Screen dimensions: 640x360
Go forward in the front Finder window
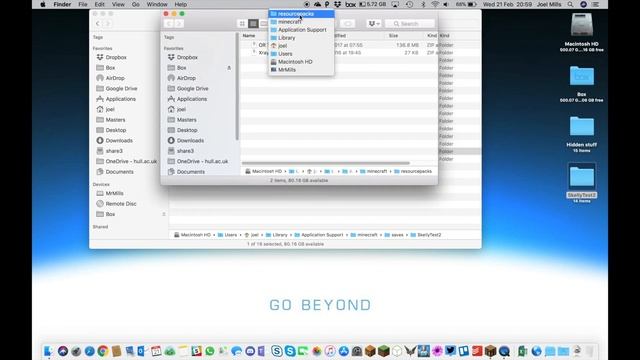(179, 24)
